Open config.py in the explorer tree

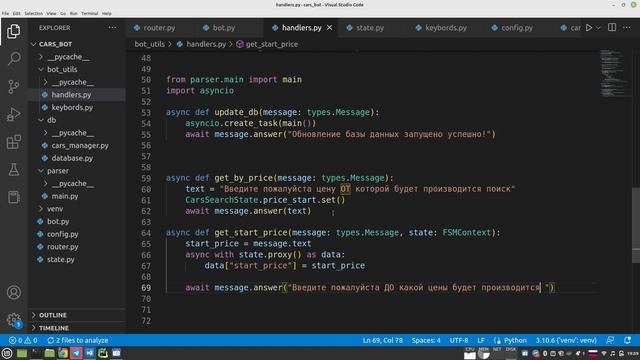pyautogui.click(x=62, y=234)
